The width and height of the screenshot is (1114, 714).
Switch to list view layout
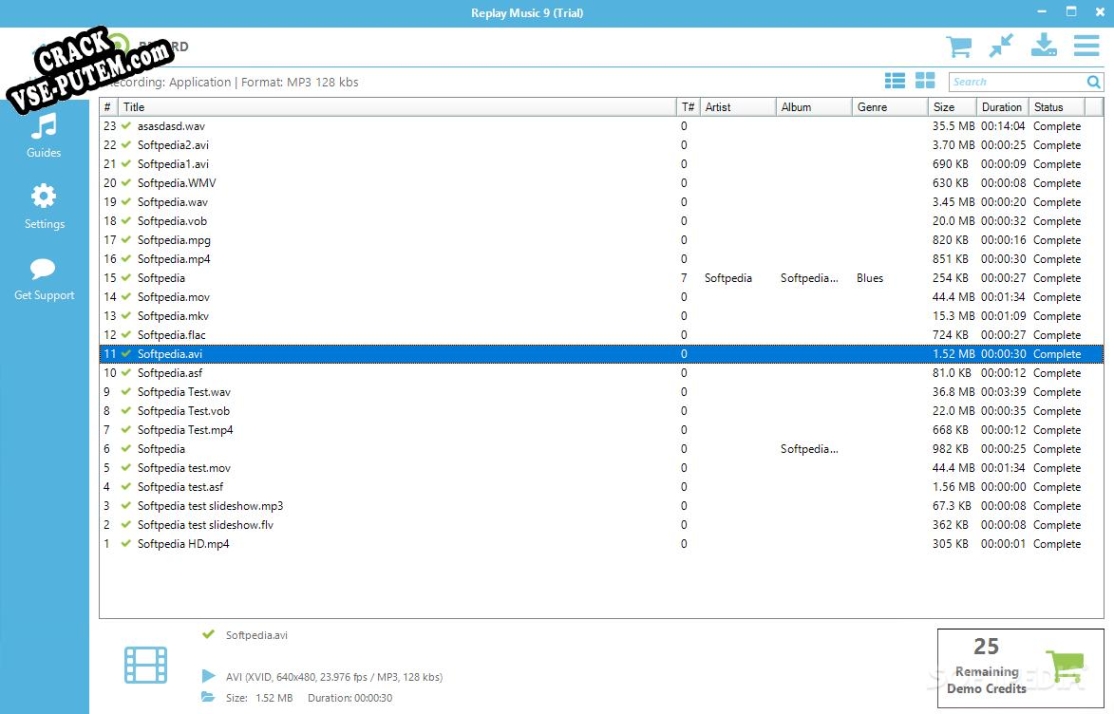pos(895,81)
